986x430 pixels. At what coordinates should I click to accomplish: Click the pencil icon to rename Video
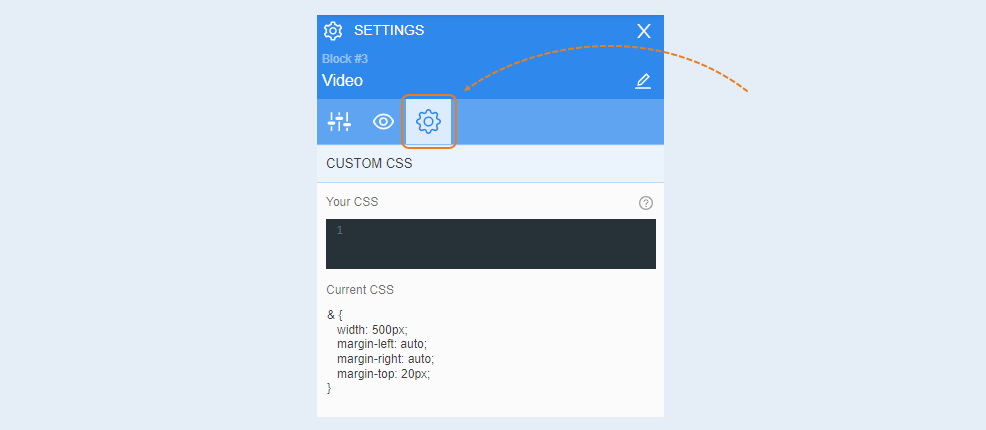(x=643, y=81)
